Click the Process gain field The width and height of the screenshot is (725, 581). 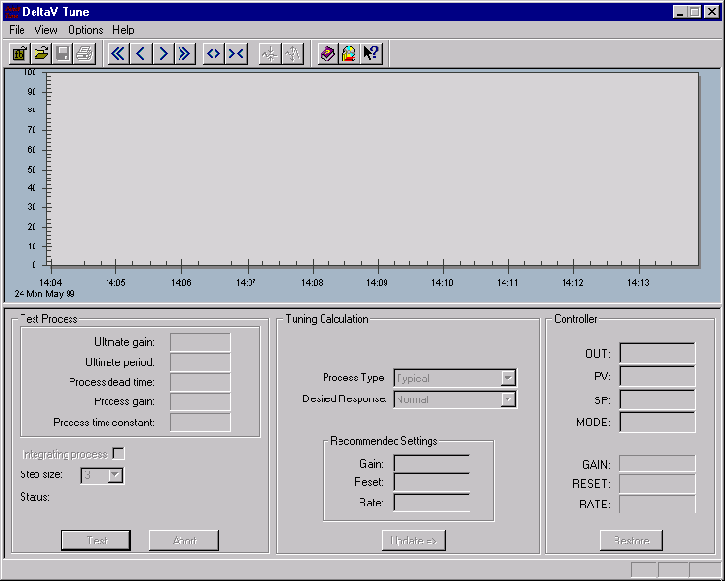tap(200, 402)
